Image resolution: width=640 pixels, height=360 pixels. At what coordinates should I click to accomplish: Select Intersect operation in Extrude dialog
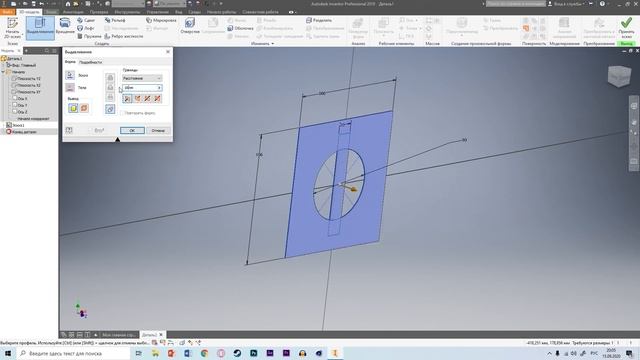(x=110, y=97)
